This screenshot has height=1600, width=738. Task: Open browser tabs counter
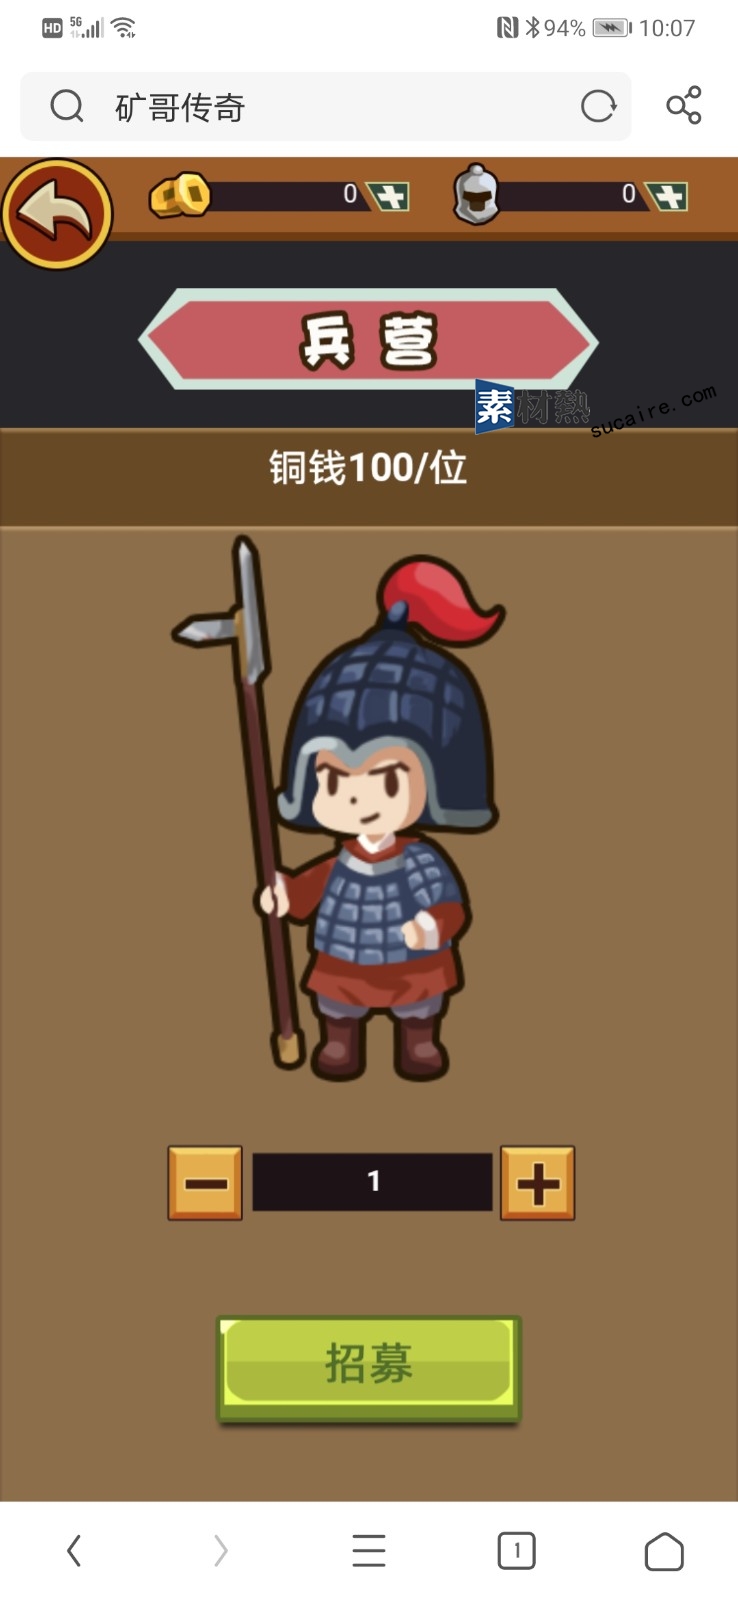coord(516,1551)
